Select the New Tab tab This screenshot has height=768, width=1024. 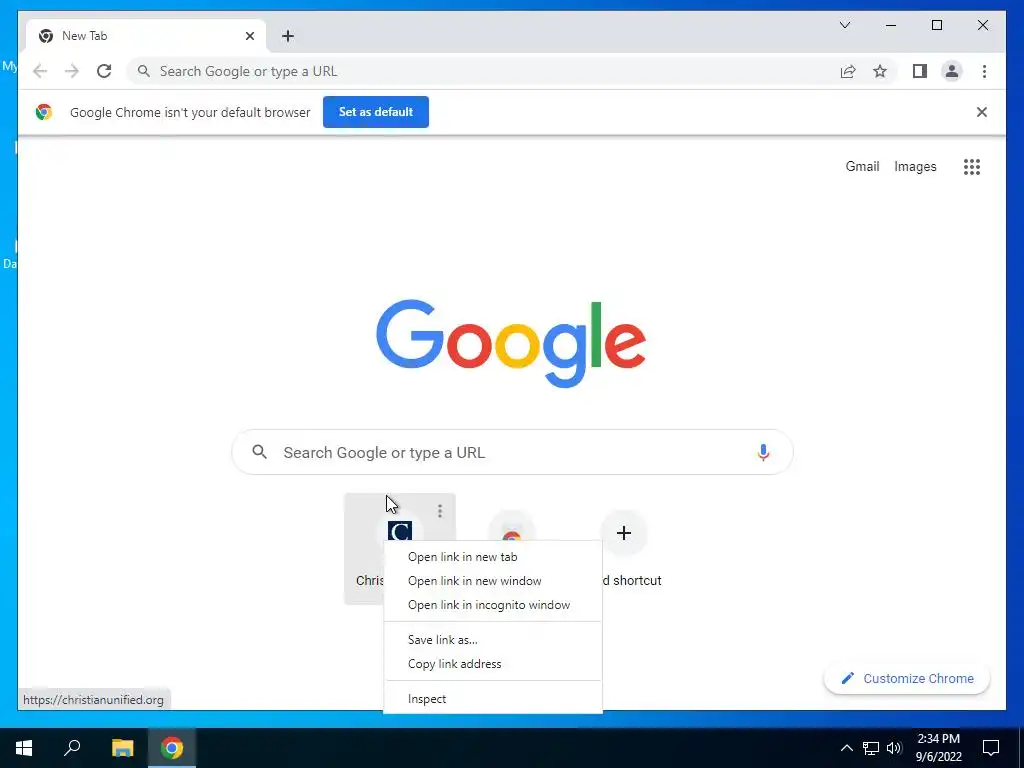[146, 36]
